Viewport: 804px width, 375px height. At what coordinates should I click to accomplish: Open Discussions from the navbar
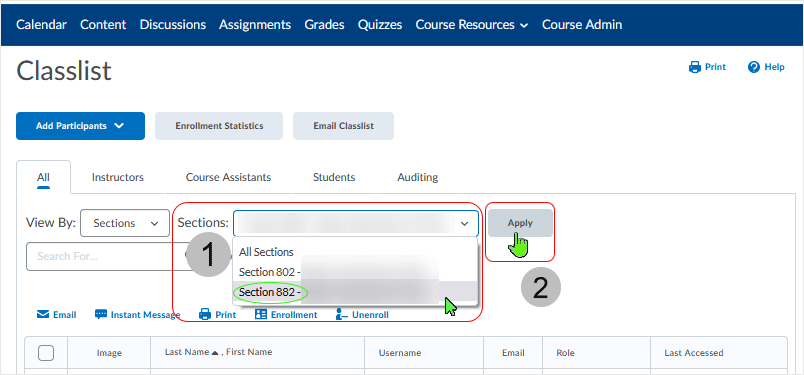coord(173,25)
